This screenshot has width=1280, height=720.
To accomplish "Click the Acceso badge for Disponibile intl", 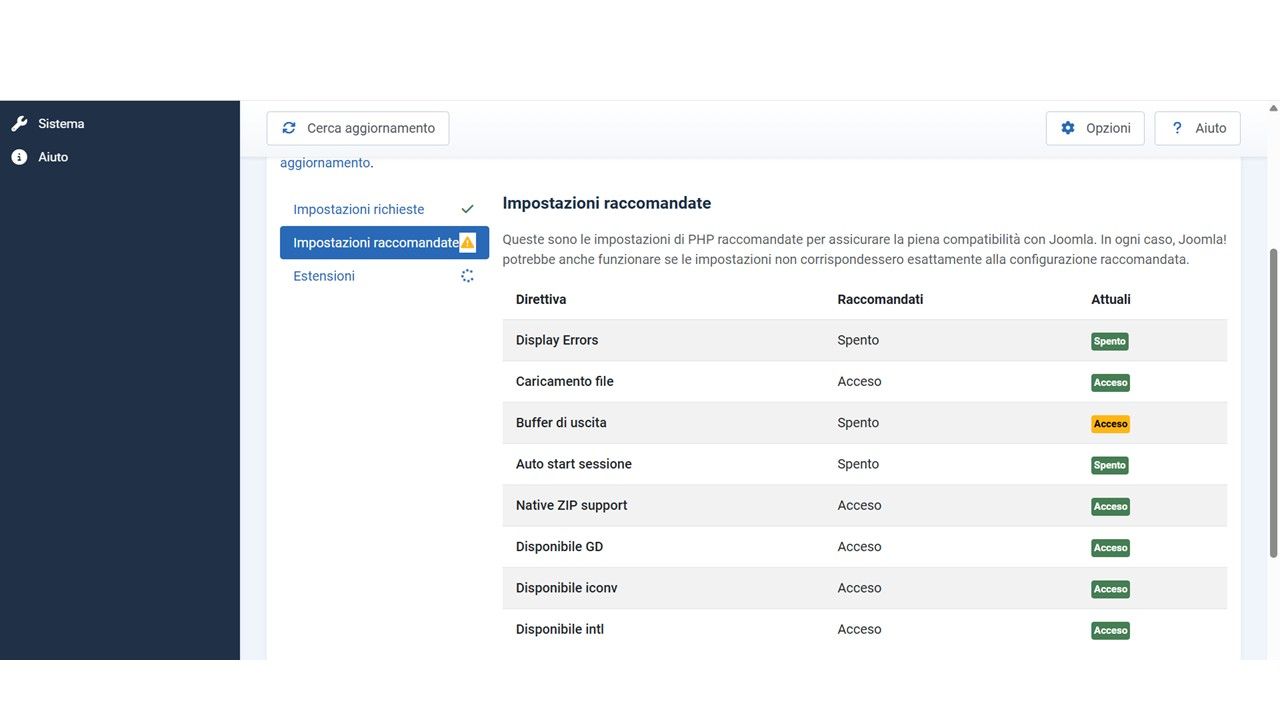I will click(1110, 630).
